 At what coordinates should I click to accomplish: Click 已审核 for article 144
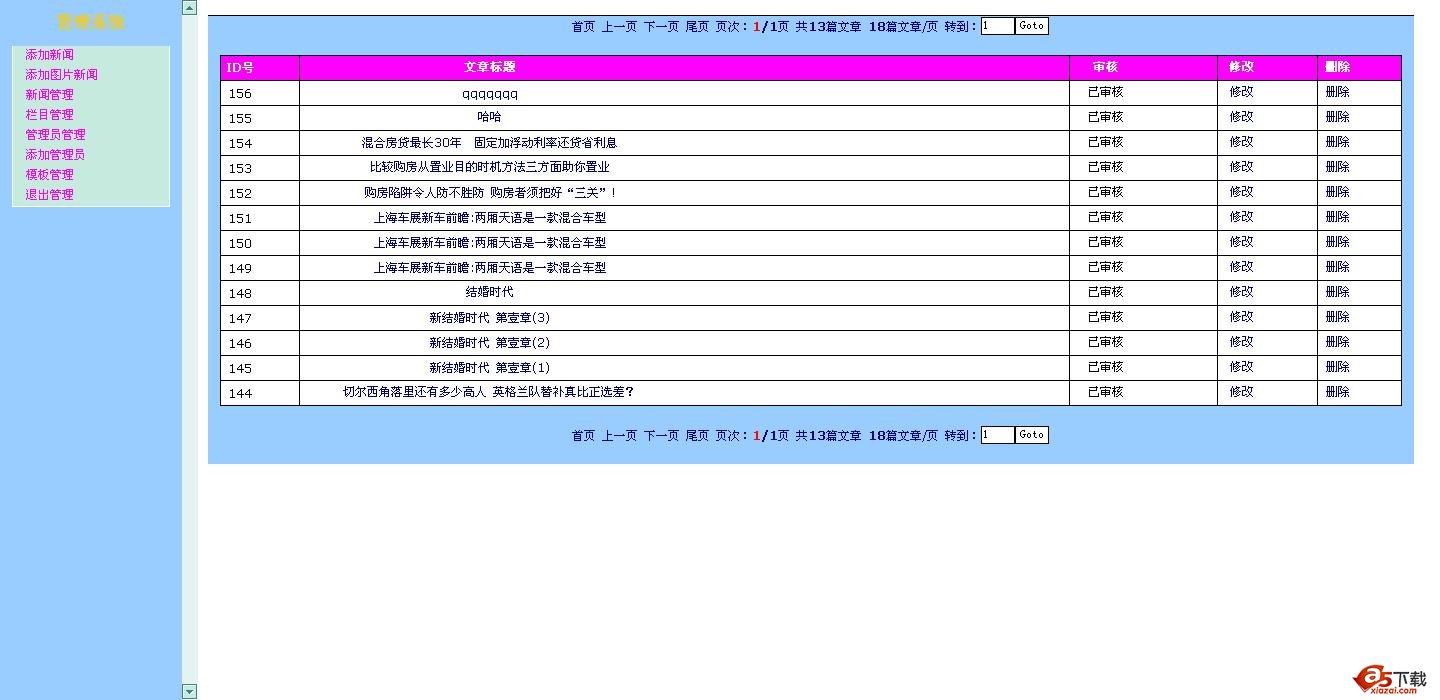point(1105,392)
